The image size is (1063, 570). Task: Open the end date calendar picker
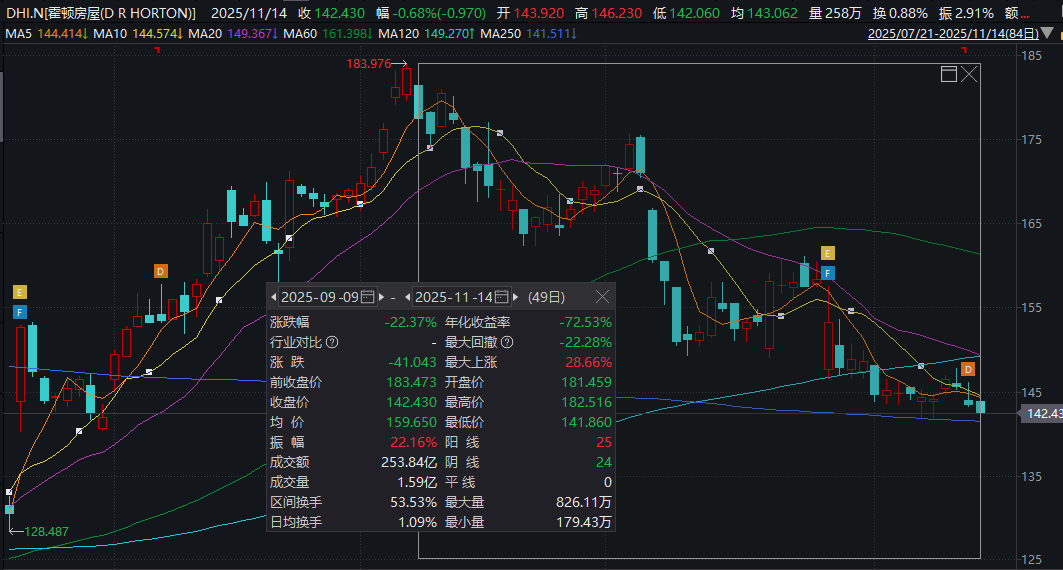(502, 297)
